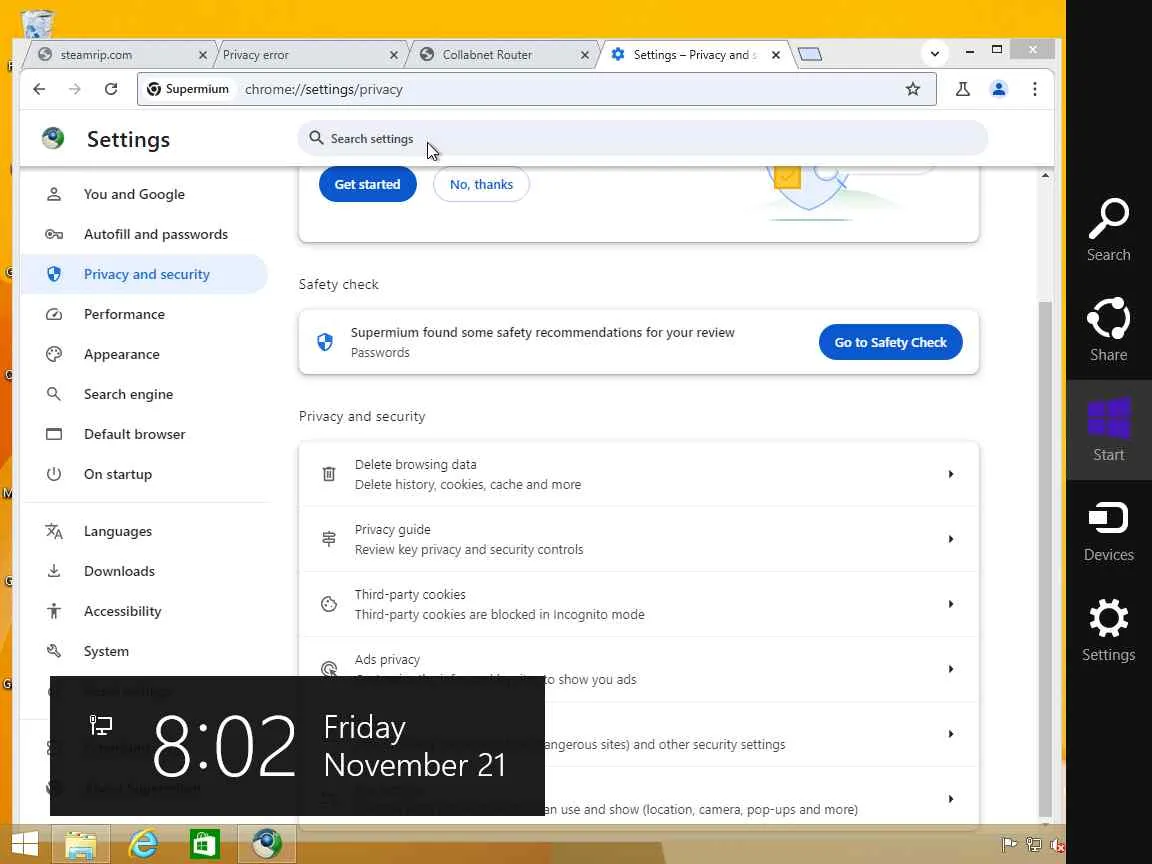Open the Windows Store from taskbar

pos(204,843)
